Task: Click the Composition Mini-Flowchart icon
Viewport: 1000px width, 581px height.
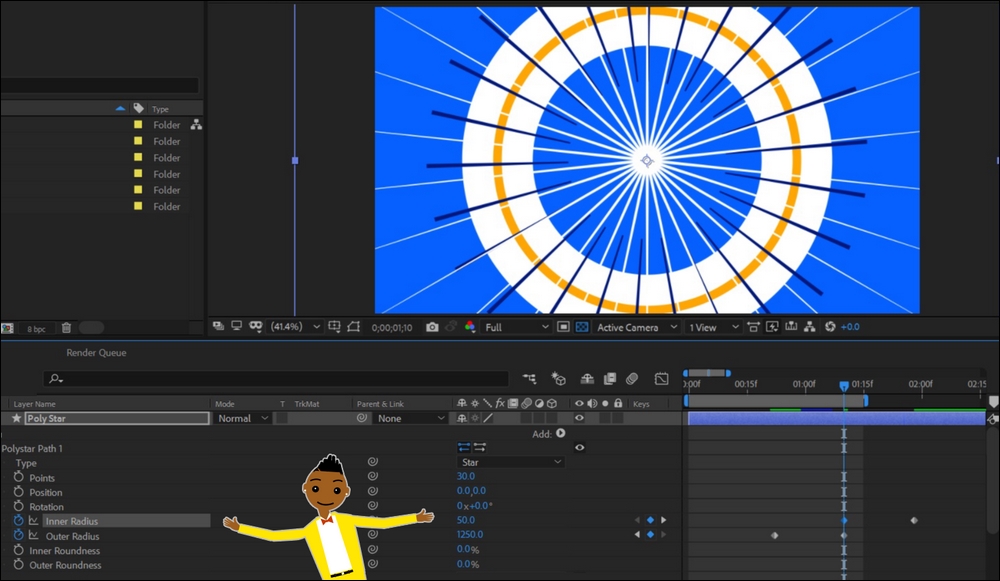Action: click(x=529, y=379)
